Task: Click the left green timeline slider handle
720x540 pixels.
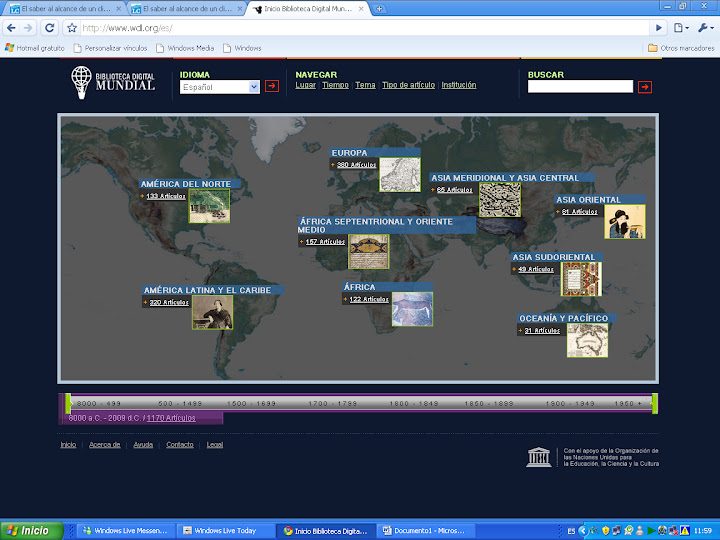Action: coord(68,403)
